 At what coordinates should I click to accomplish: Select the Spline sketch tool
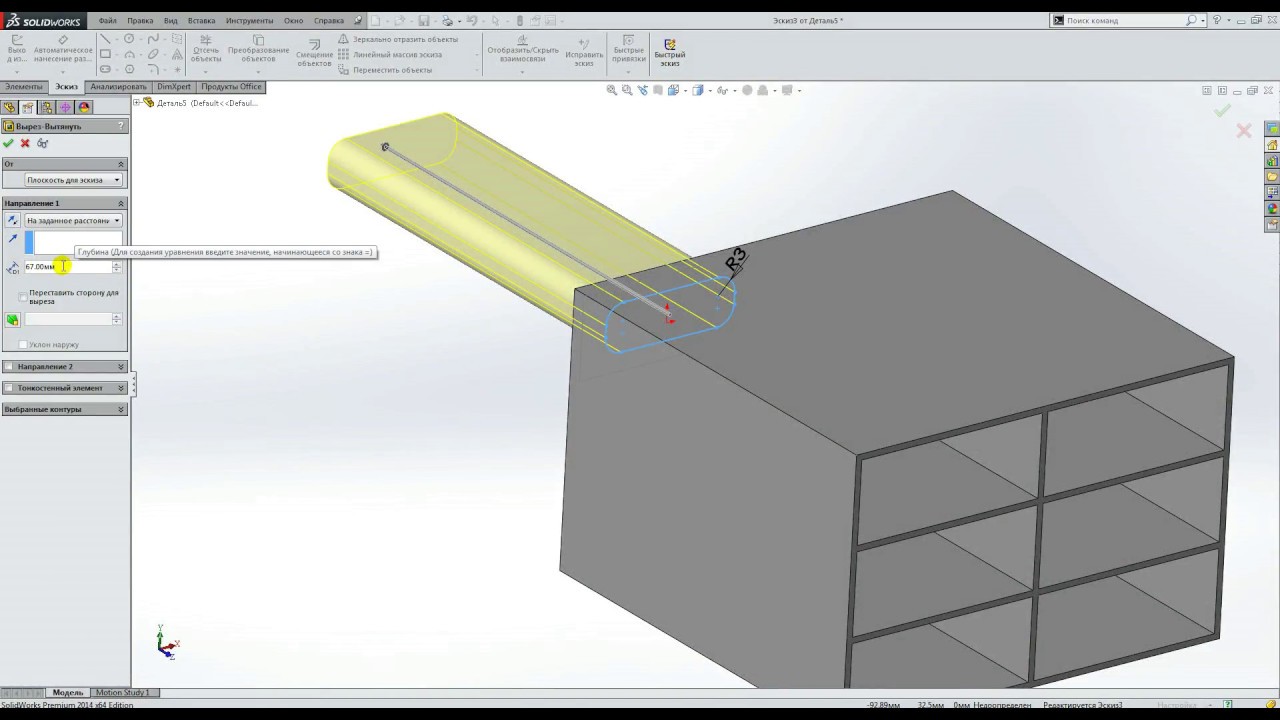[x=153, y=39]
